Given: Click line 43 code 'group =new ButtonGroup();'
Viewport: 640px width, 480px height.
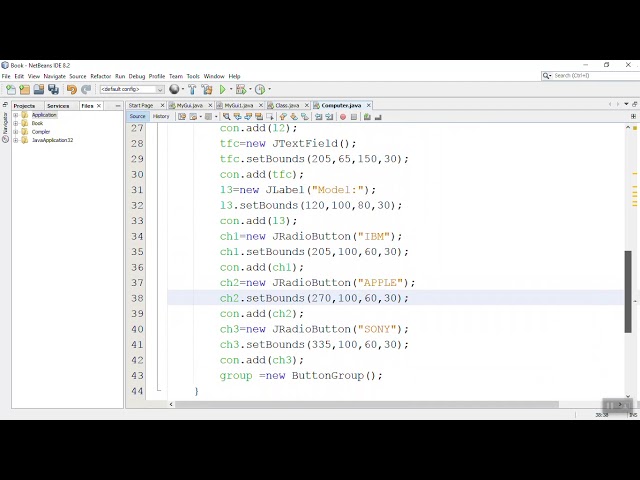Looking at the screenshot, I should 301,376.
